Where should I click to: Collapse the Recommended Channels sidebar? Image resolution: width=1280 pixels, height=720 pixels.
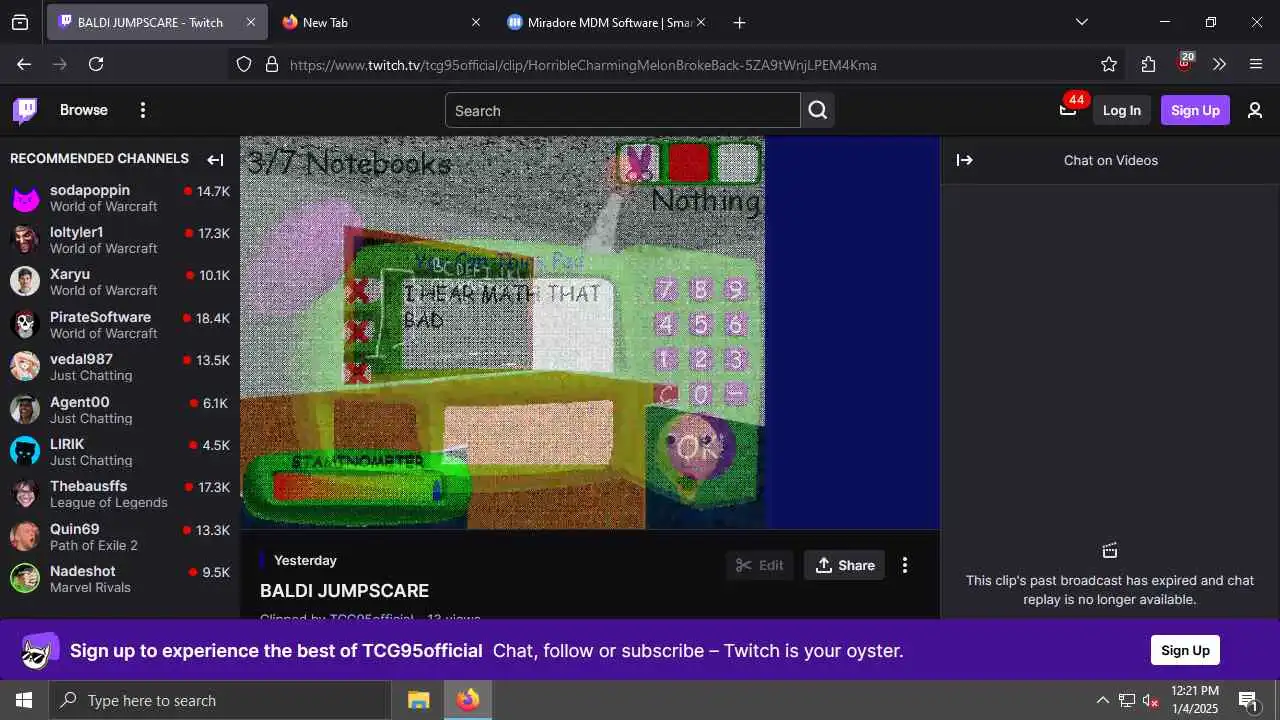coord(215,160)
